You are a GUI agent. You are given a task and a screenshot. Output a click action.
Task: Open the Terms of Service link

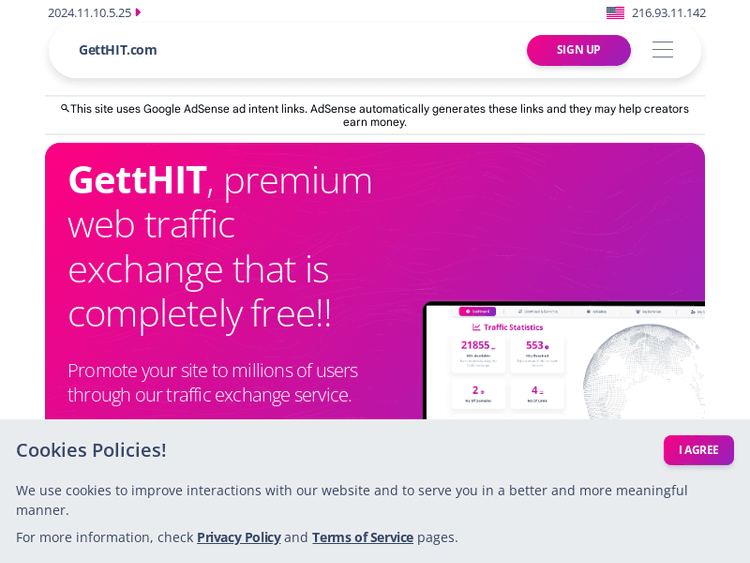pos(362,537)
